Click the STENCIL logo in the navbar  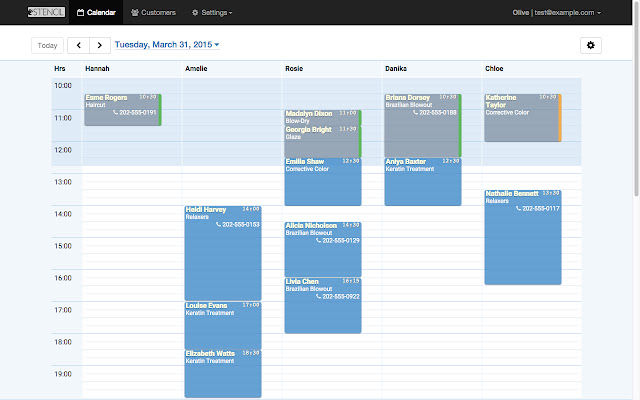pyautogui.click(x=46, y=12)
